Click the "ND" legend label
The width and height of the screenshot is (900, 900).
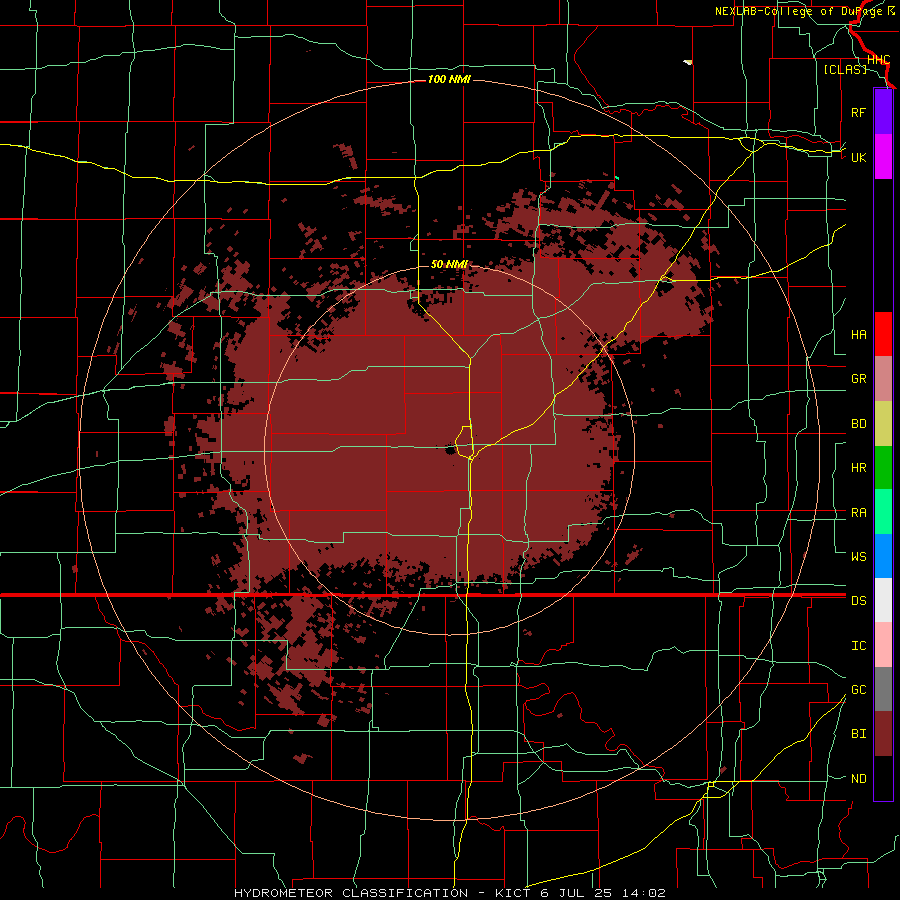click(858, 779)
